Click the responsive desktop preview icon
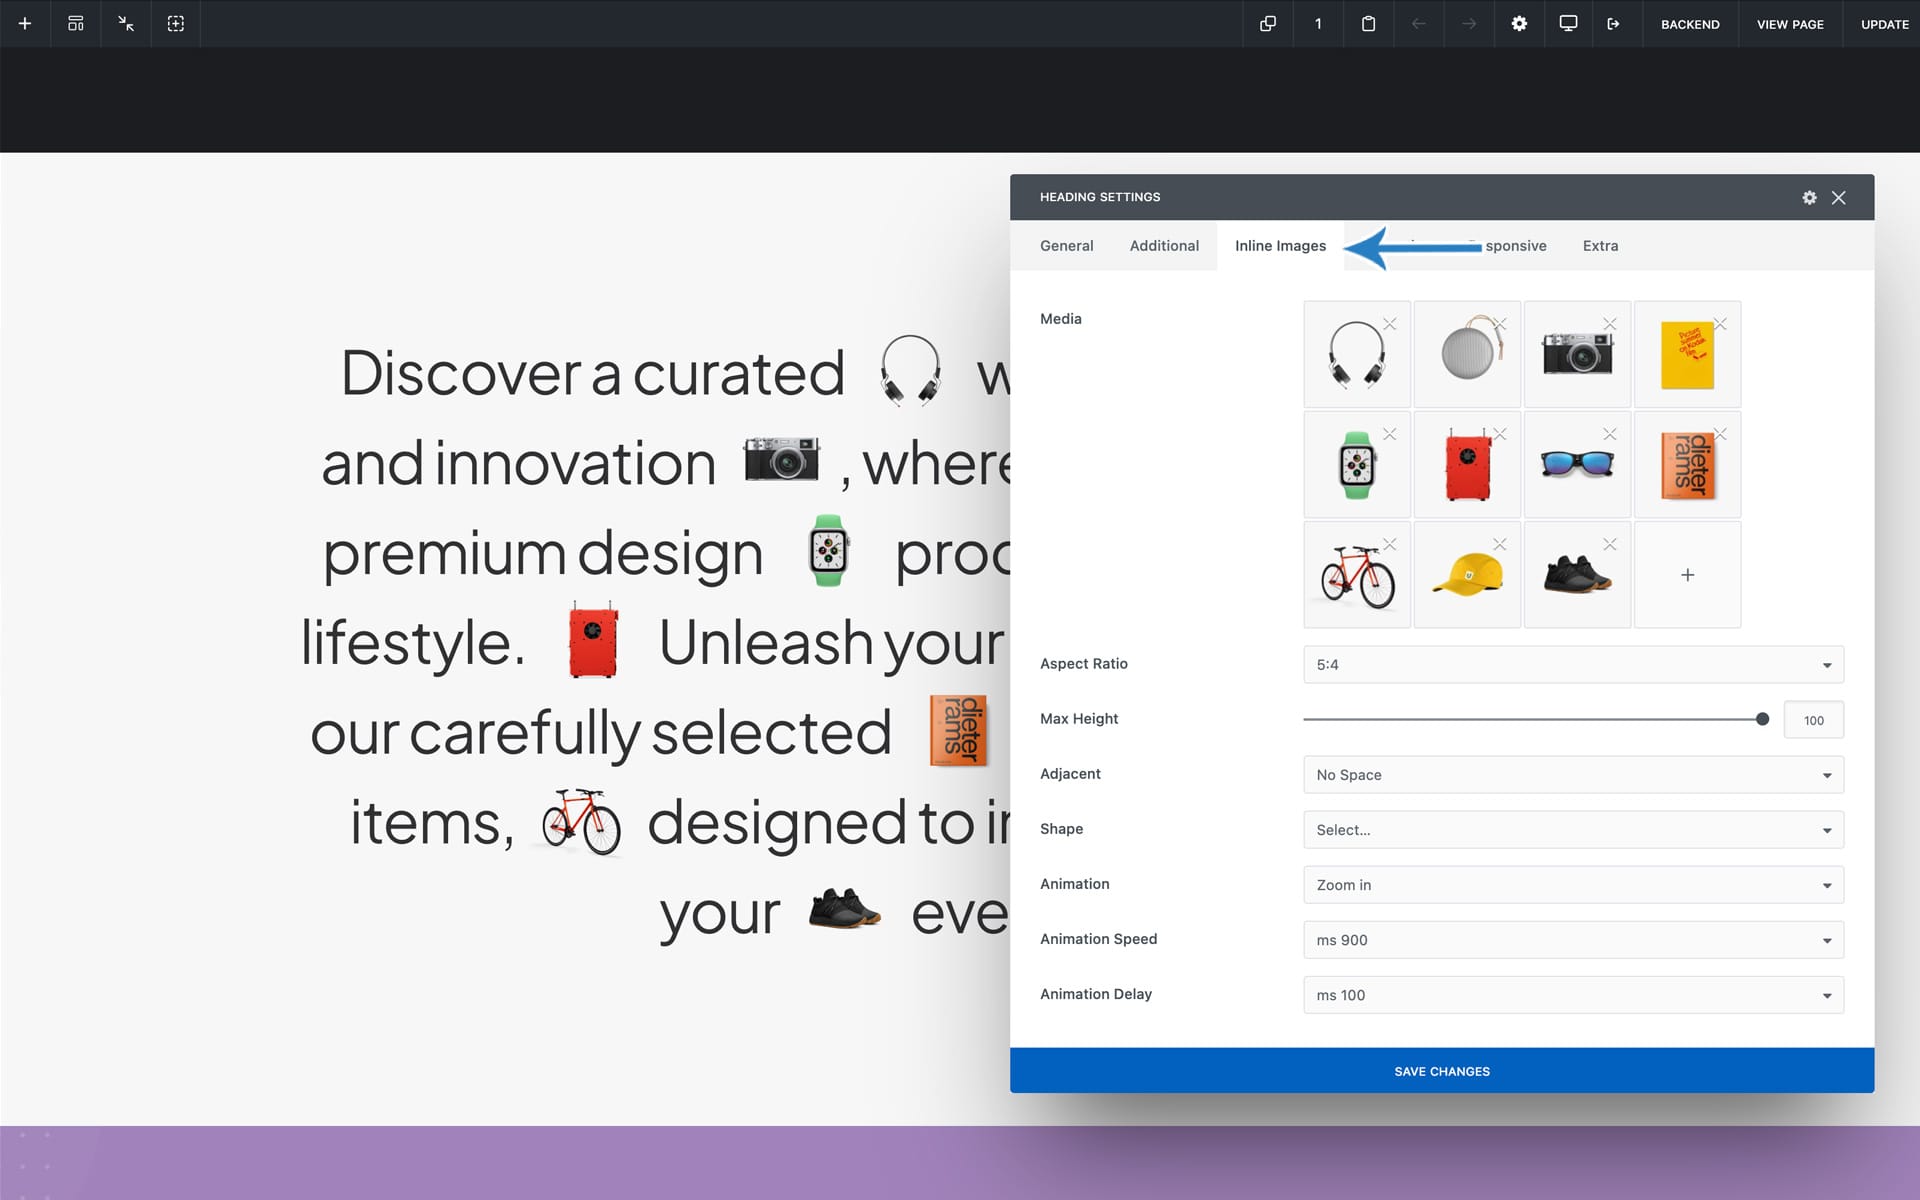Viewport: 1920px width, 1200px height. [x=1568, y=24]
